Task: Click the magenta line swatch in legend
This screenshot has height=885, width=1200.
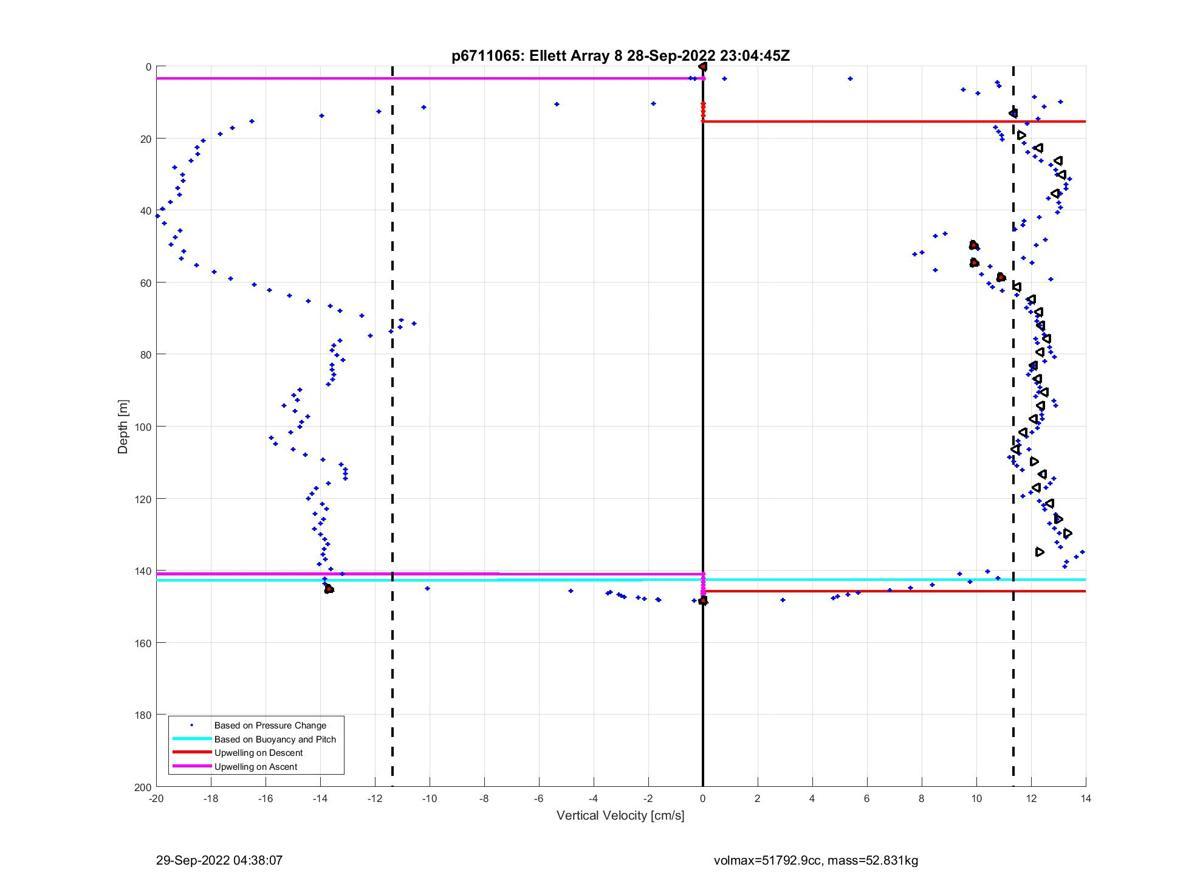Action: (191, 767)
